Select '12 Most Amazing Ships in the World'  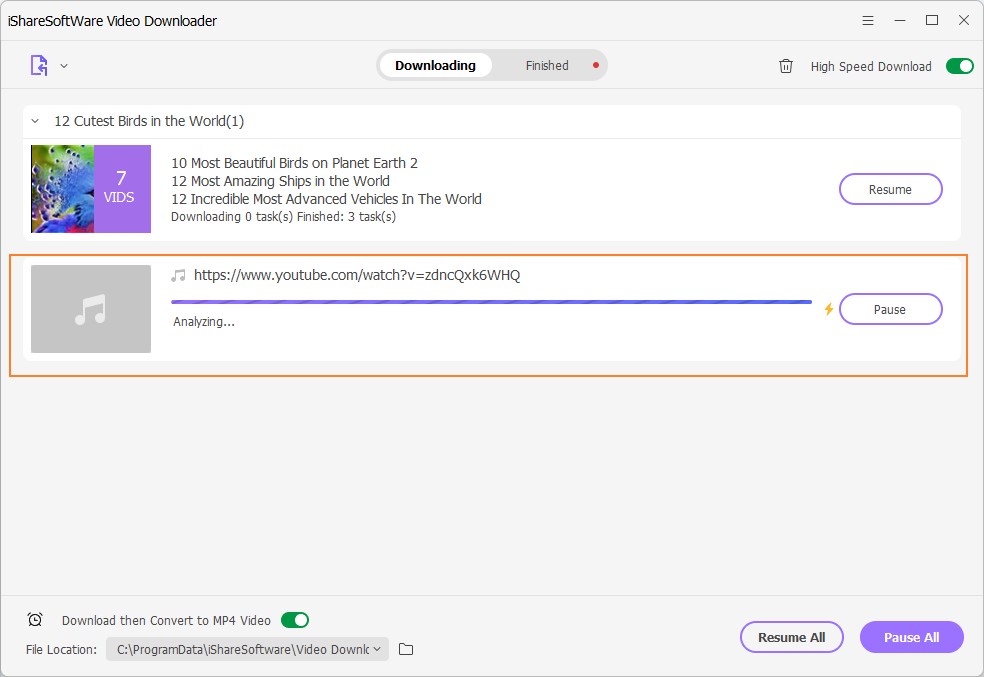[x=281, y=181]
